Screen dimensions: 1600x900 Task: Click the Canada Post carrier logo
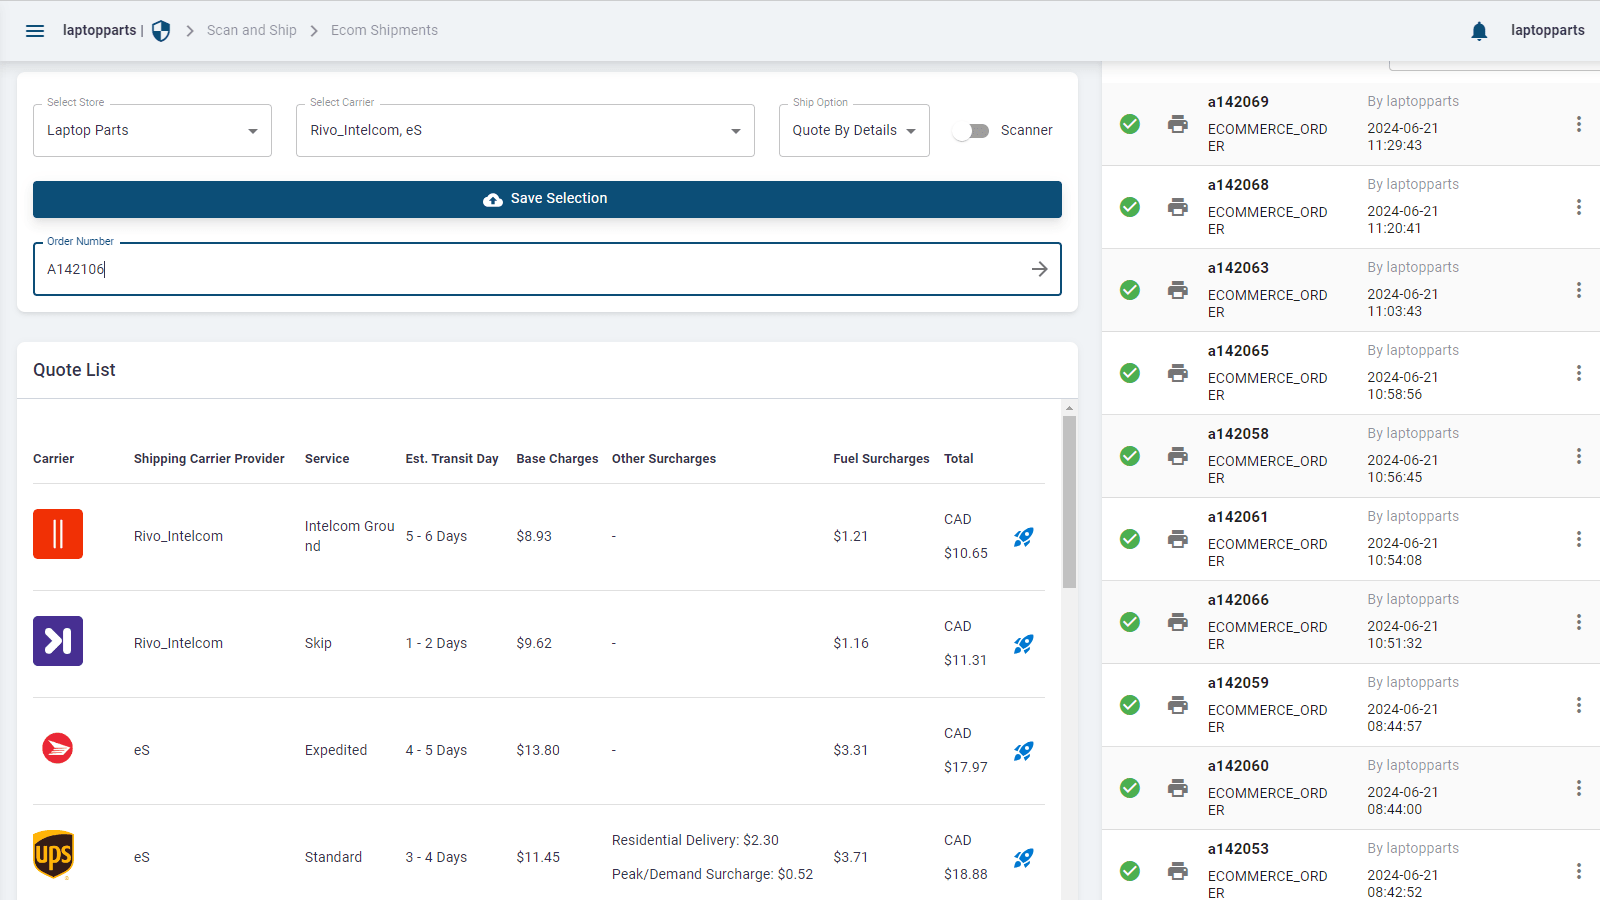point(58,748)
